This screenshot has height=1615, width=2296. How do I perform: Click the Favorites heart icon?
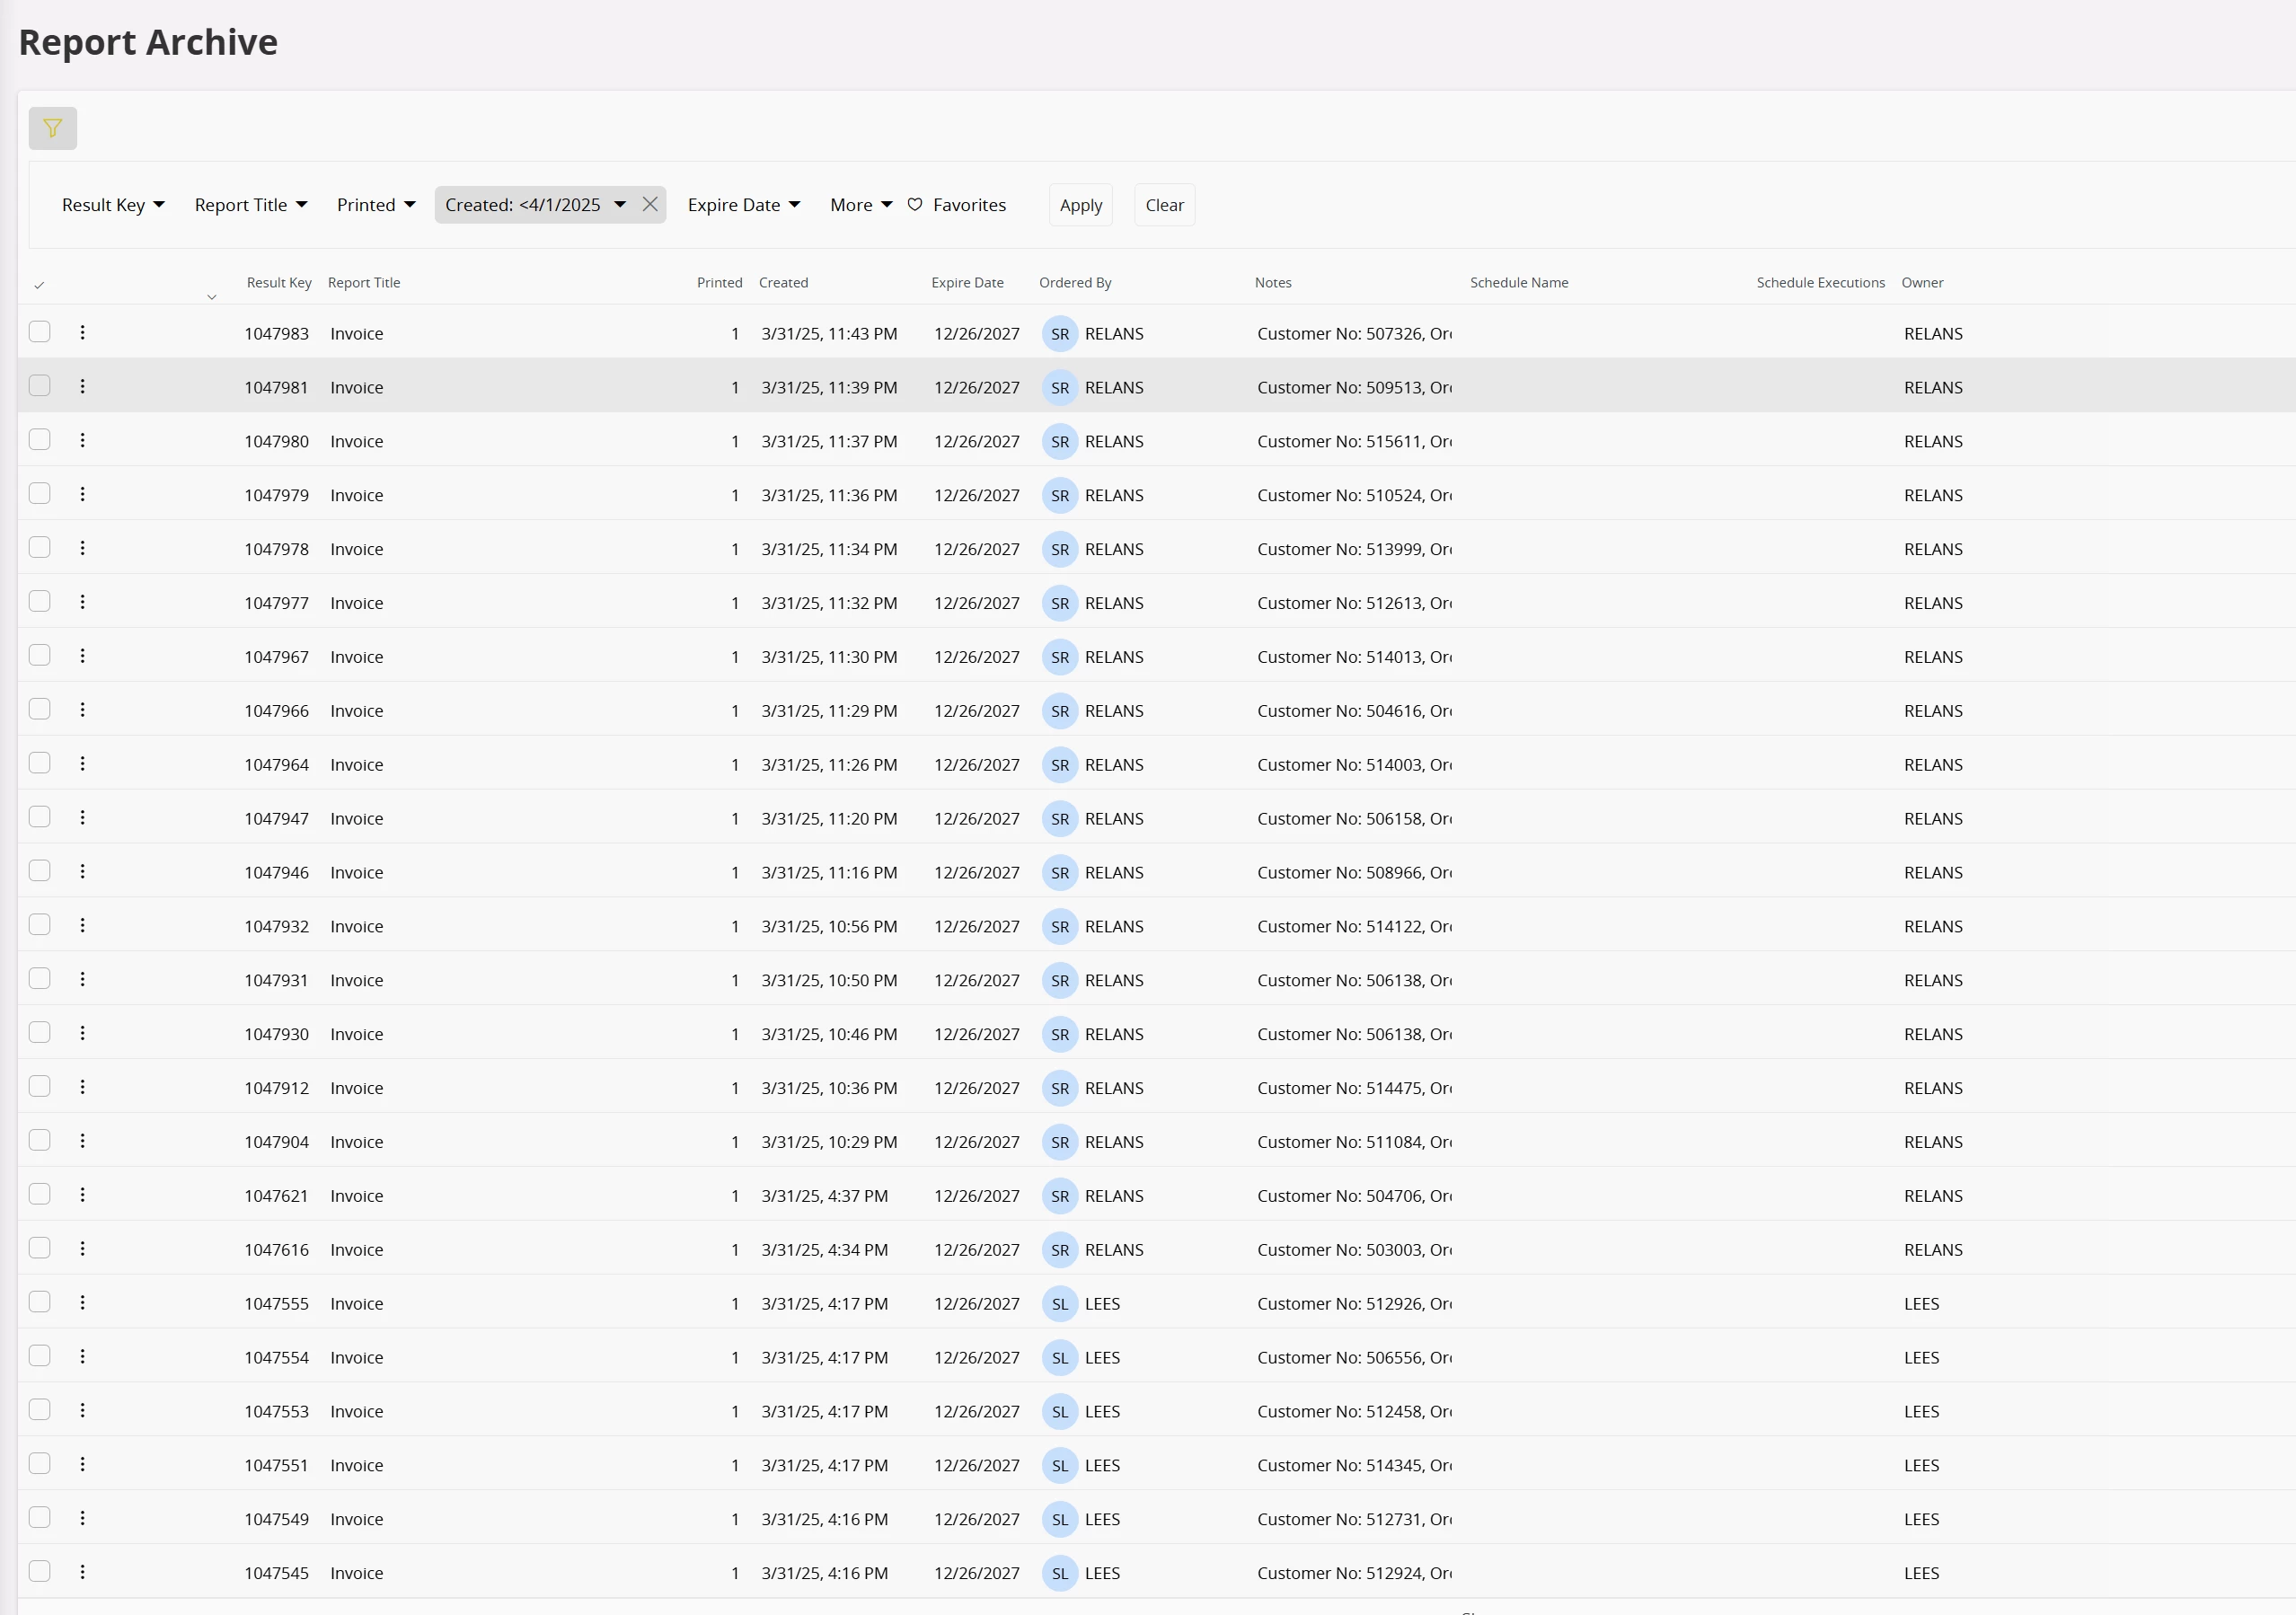tap(914, 204)
